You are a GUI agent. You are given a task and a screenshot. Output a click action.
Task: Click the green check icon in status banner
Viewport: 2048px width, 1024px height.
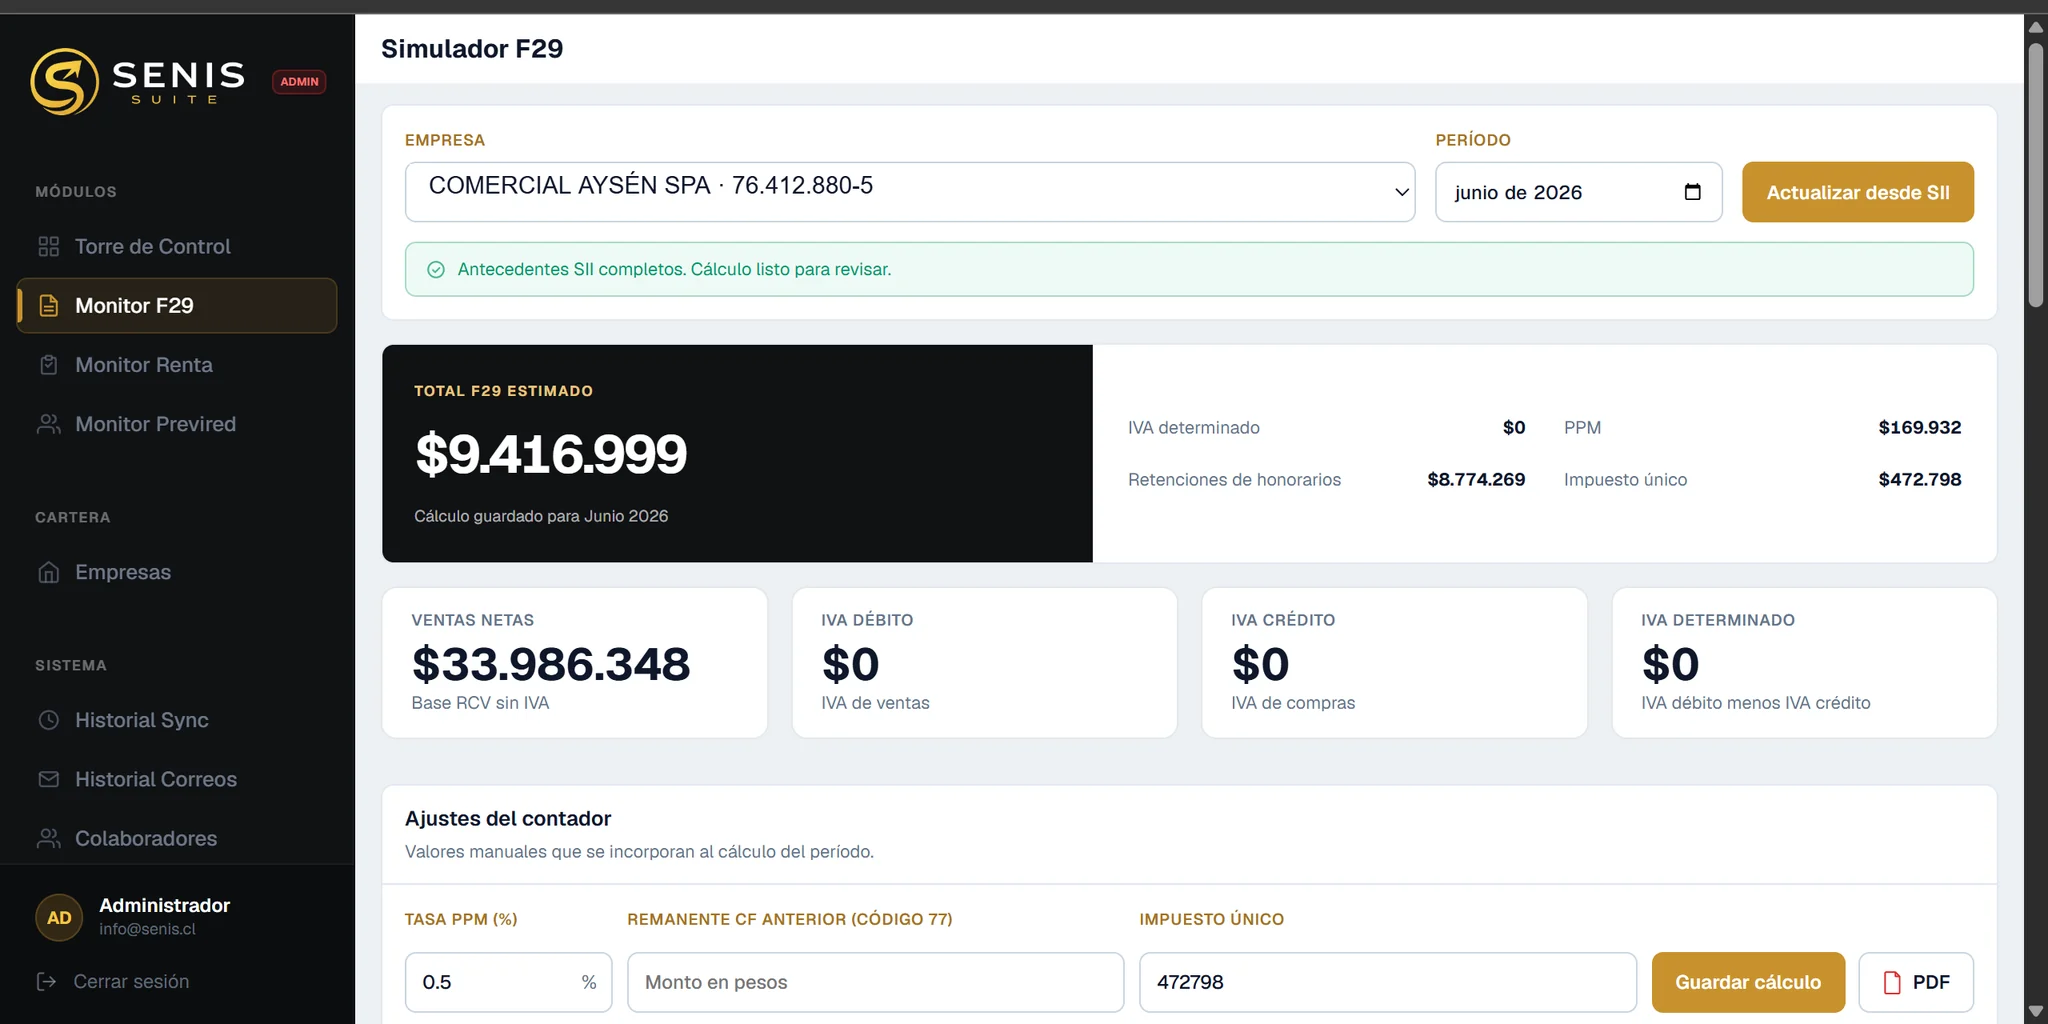[x=436, y=269]
